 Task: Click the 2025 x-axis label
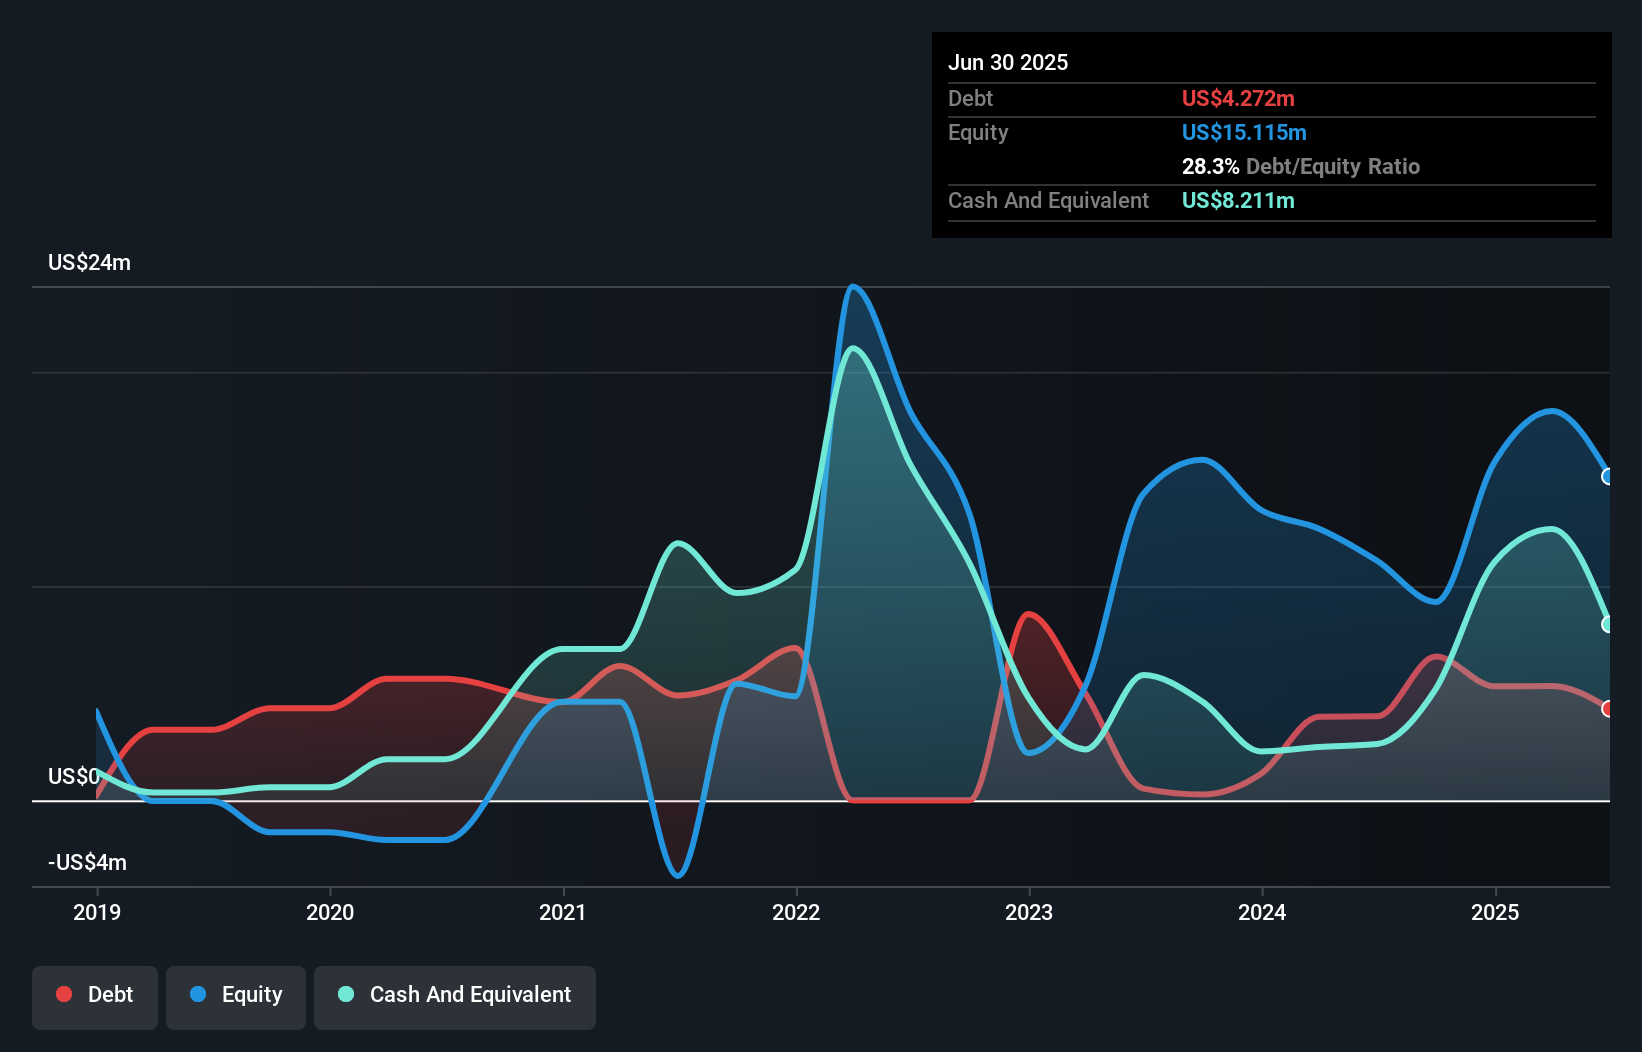click(1495, 912)
